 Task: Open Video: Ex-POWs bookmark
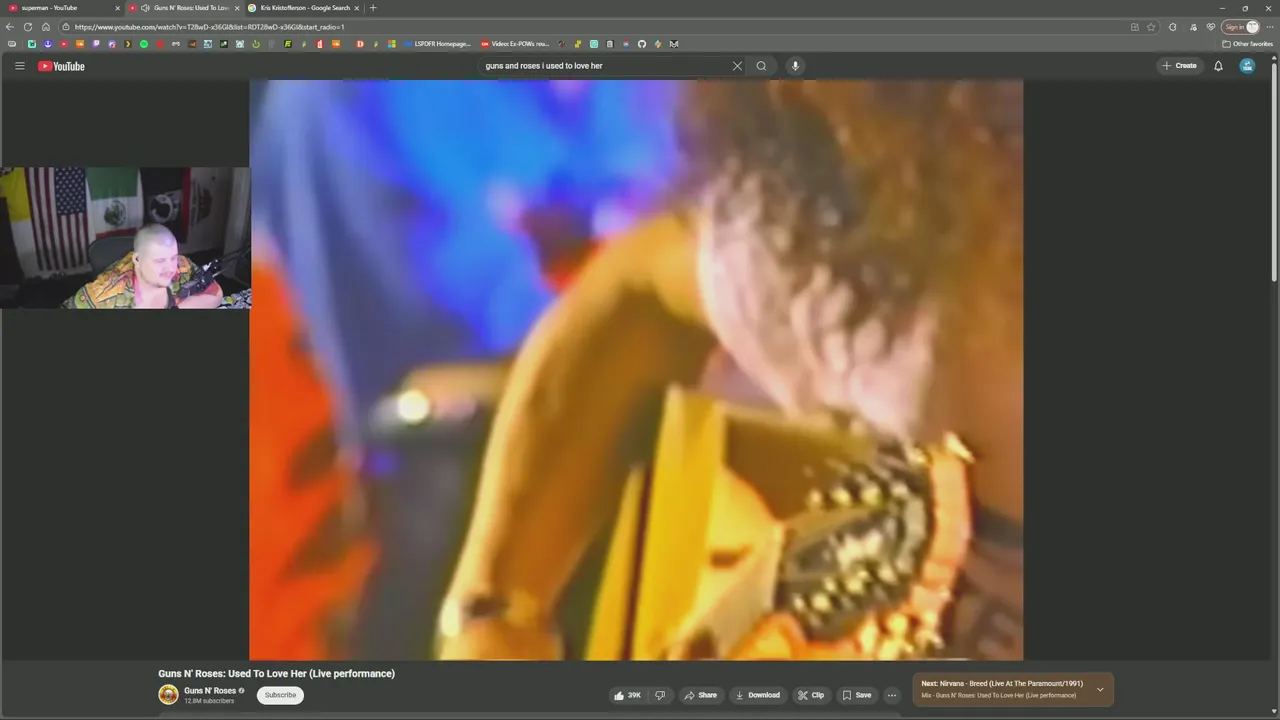tap(516, 44)
